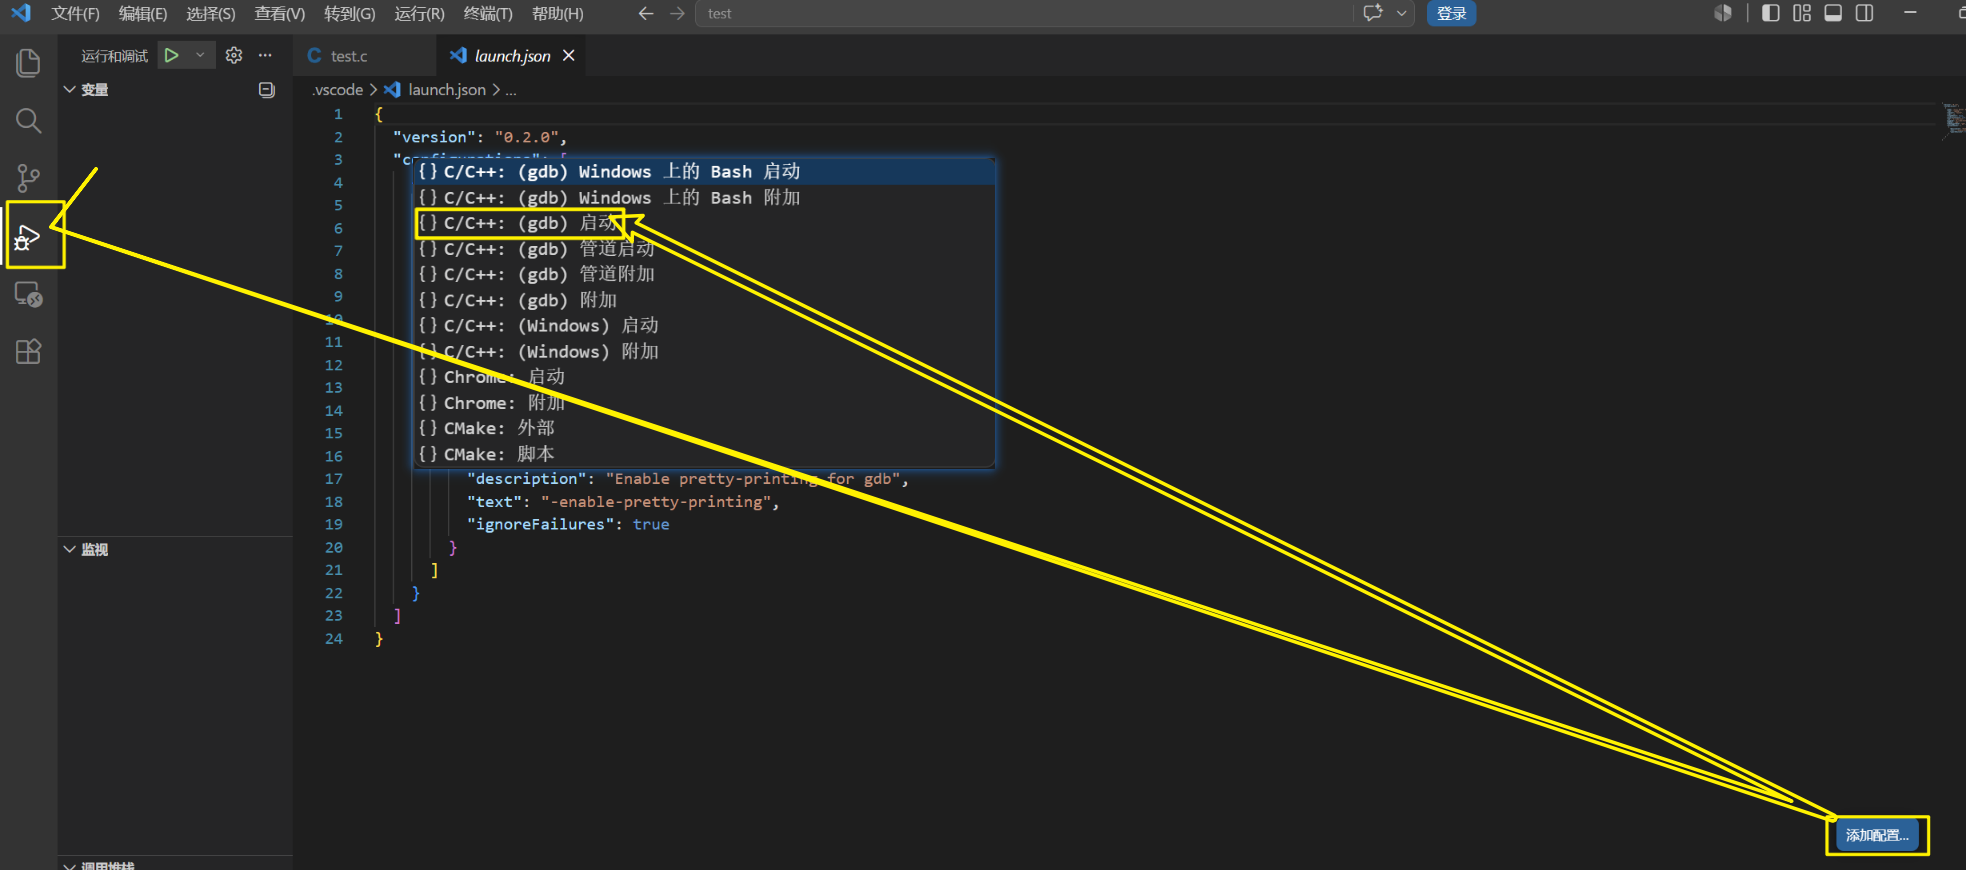
Task: Open the Copilot chat dropdown arrow
Action: pyautogui.click(x=1402, y=13)
